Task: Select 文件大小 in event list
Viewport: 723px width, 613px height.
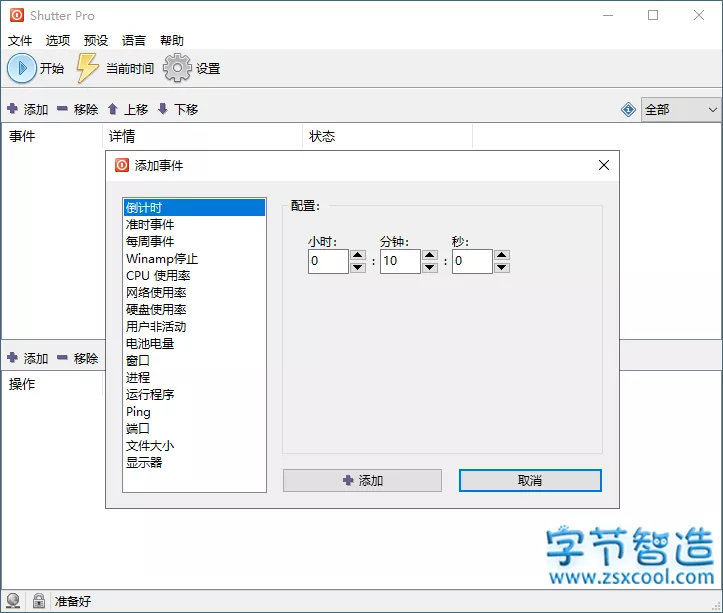Action: click(x=194, y=446)
